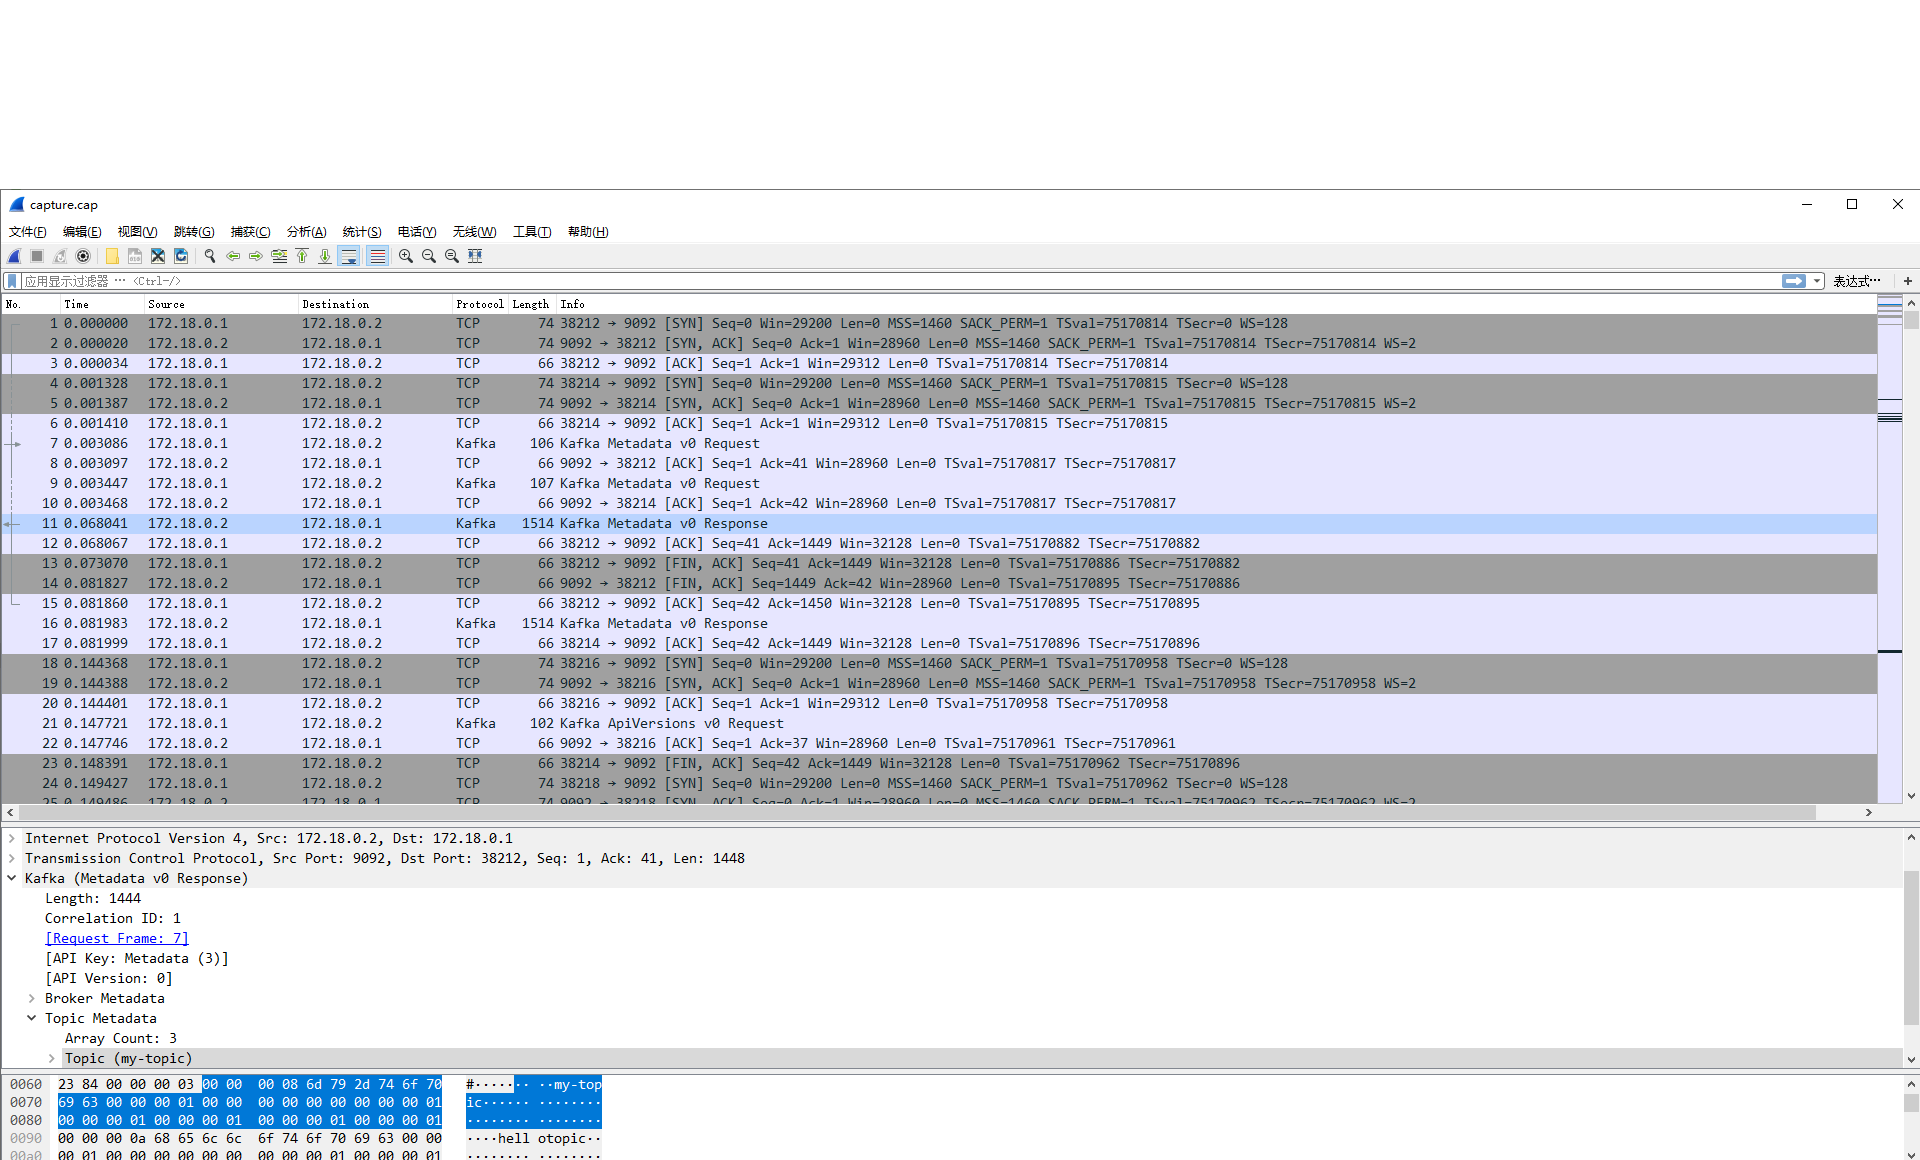Go back with the left green arrow
Image resolution: width=1920 pixels, height=1160 pixels.
(233, 256)
